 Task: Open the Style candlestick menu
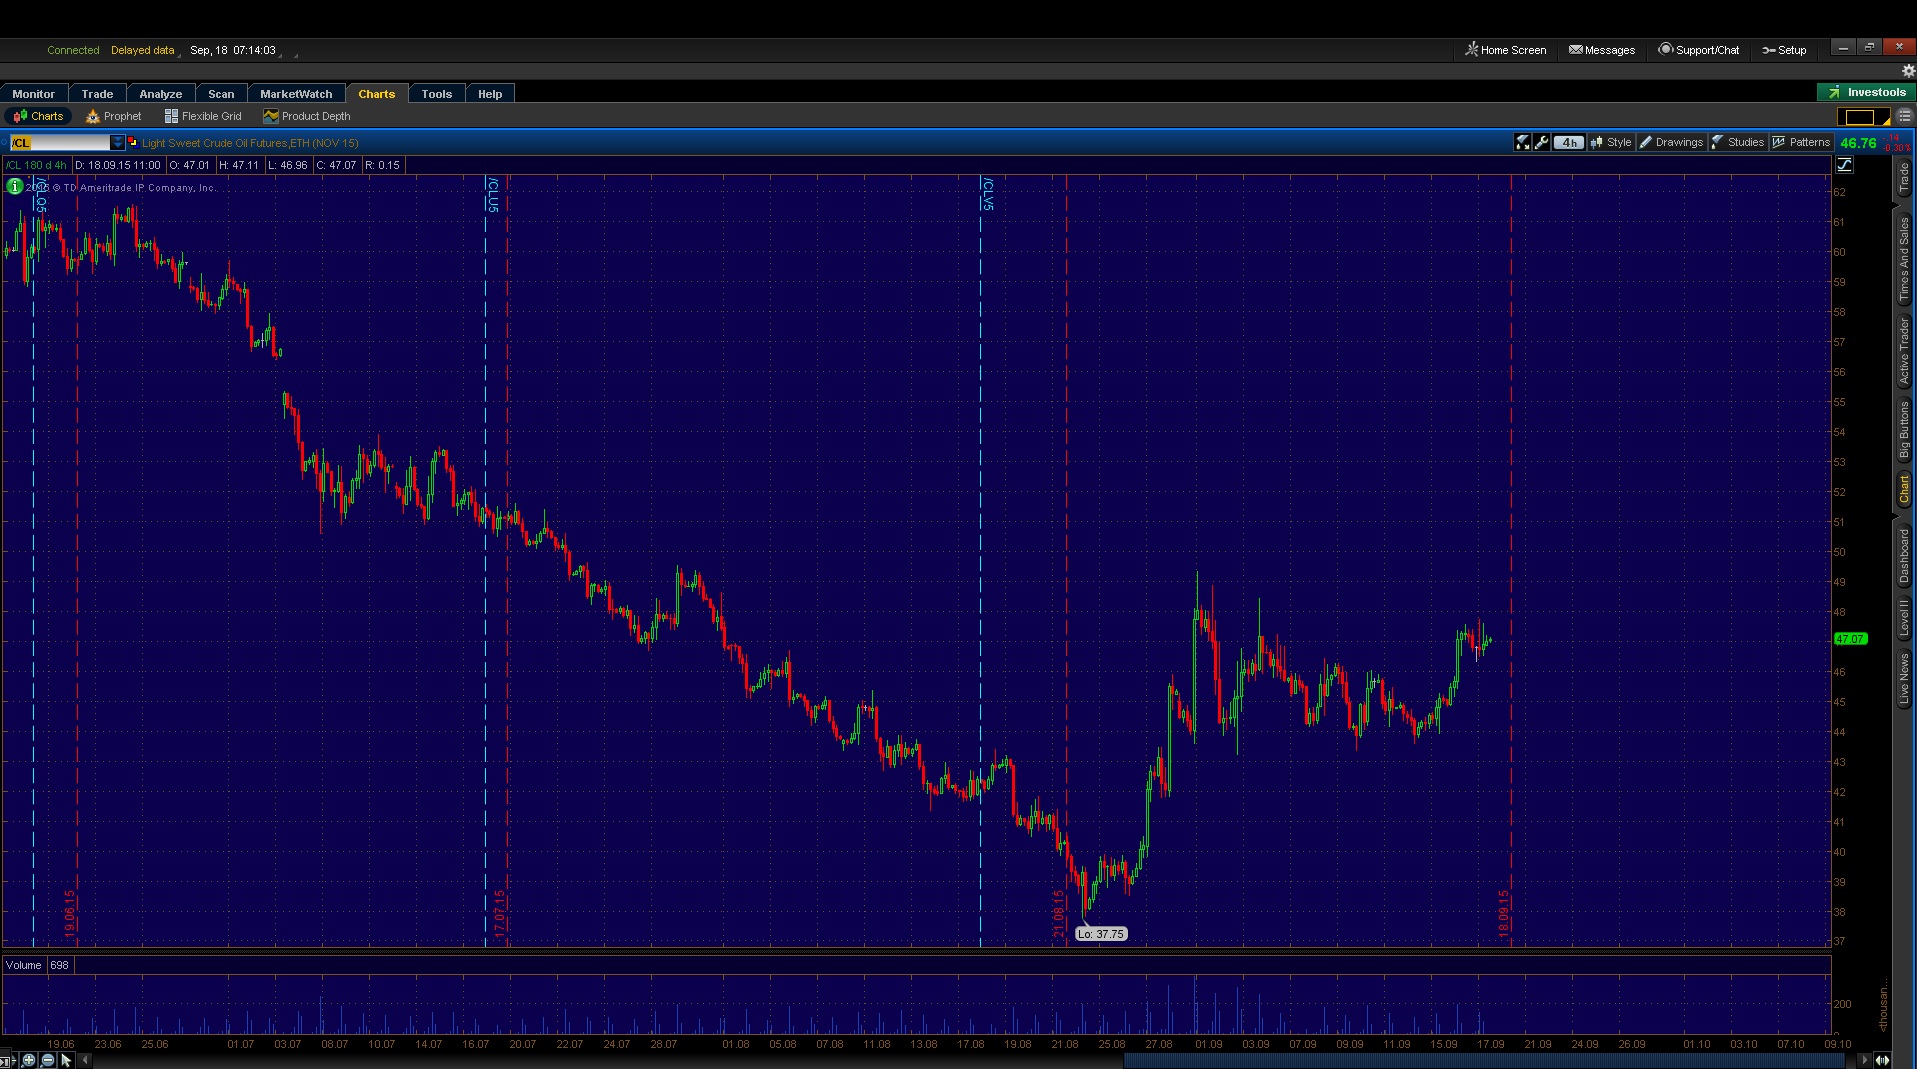point(1611,143)
